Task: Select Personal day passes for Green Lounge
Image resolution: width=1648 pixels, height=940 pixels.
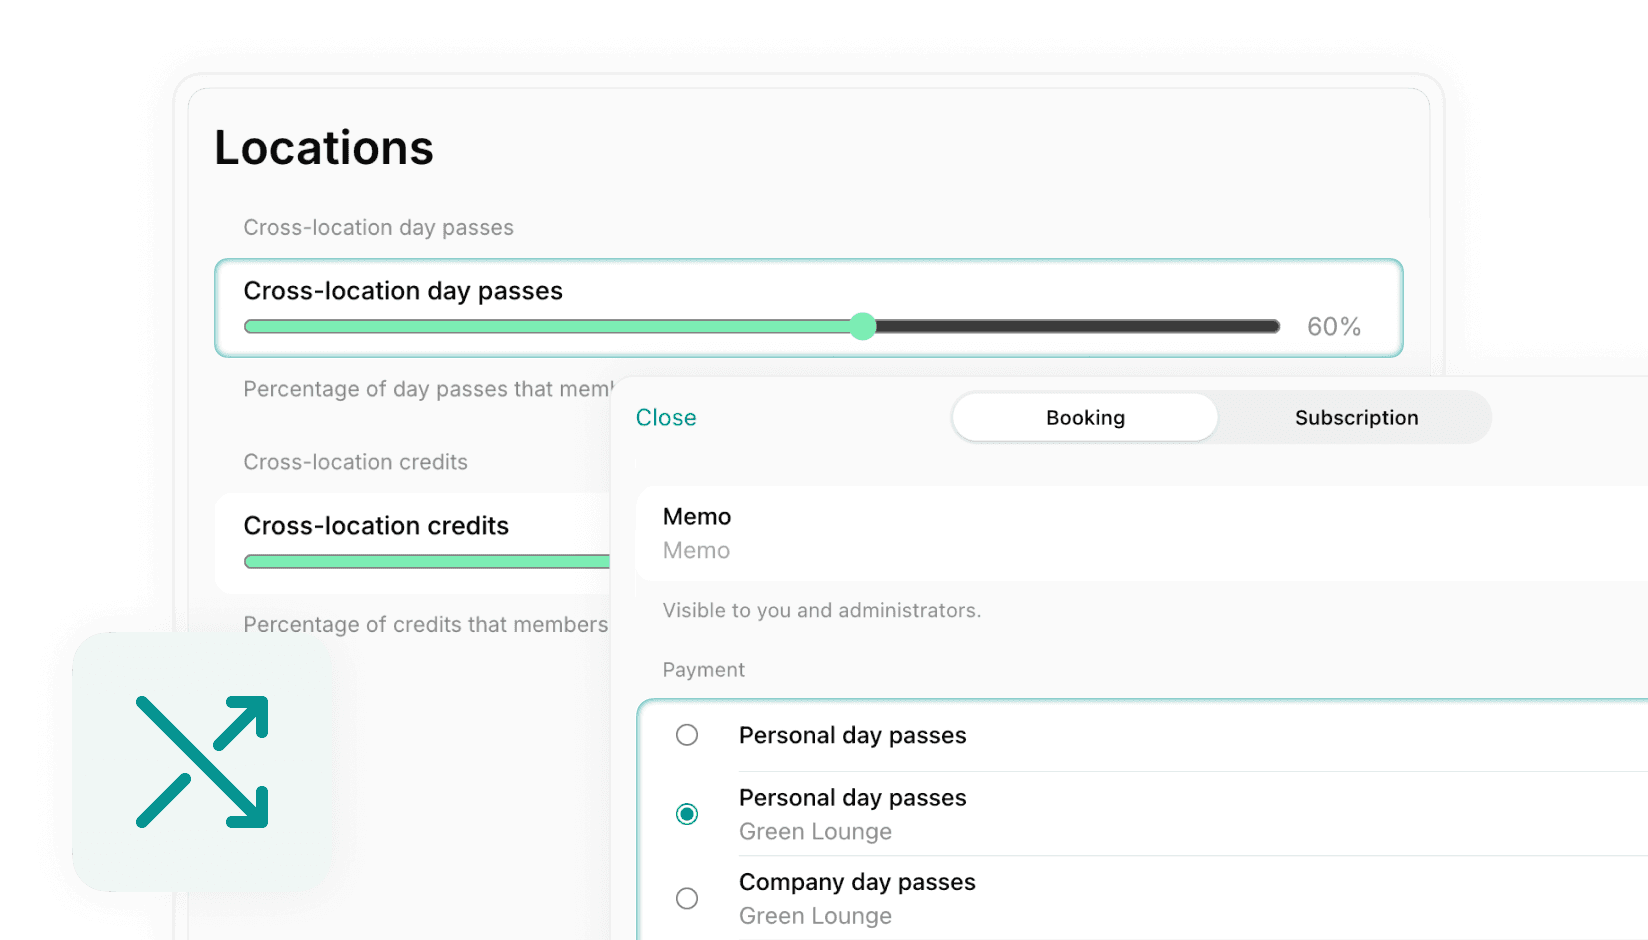Action: (687, 814)
